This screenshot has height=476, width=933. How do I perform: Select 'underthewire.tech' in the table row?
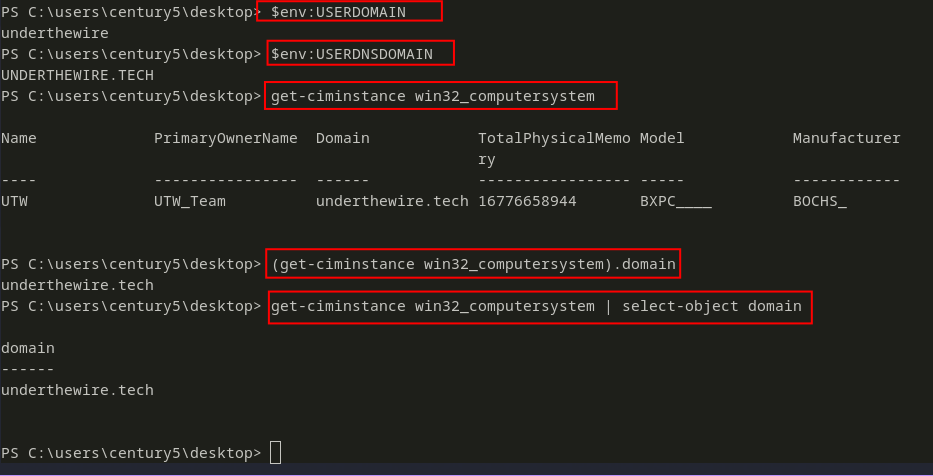click(x=392, y=201)
